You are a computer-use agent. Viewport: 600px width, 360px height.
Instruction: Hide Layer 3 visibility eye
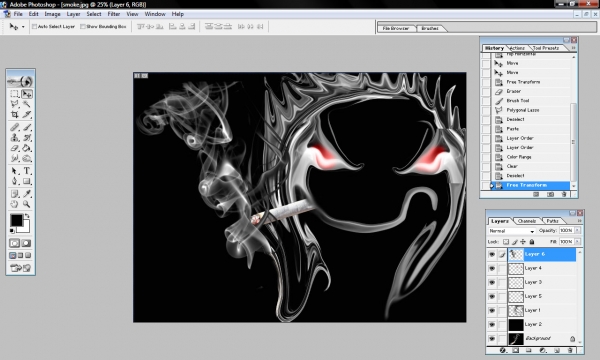click(492, 282)
